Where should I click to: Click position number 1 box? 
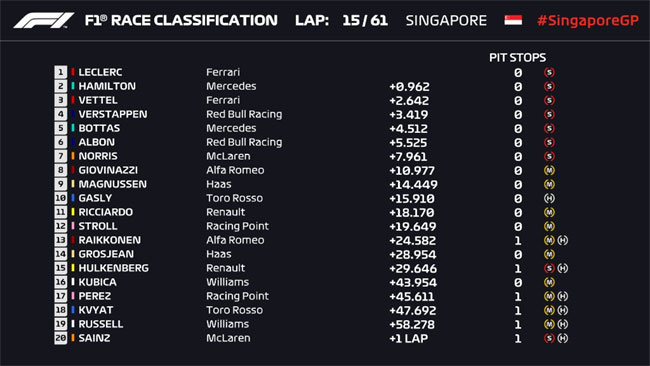coord(61,72)
